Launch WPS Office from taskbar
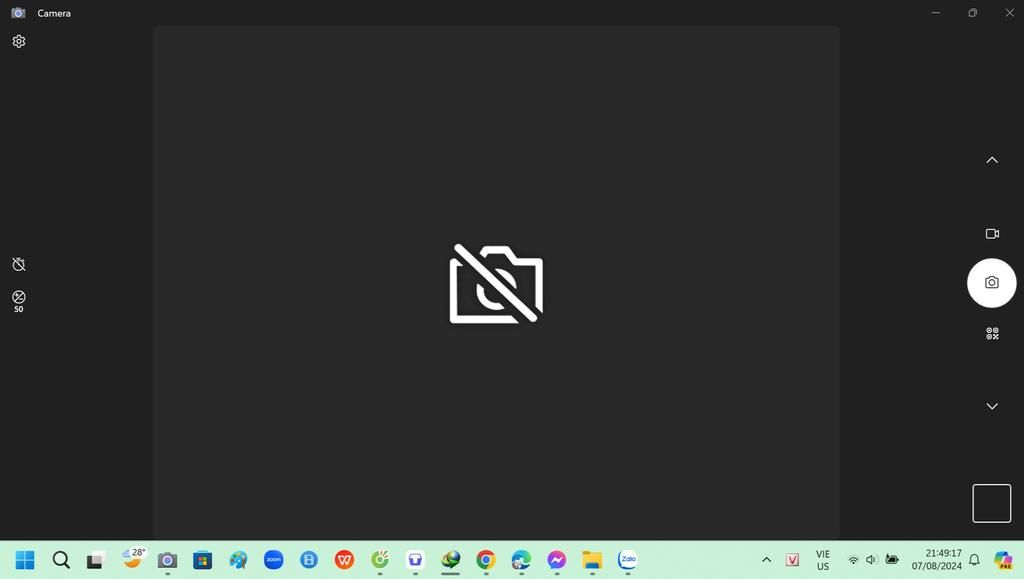This screenshot has height=579, width=1024. pyautogui.click(x=344, y=560)
